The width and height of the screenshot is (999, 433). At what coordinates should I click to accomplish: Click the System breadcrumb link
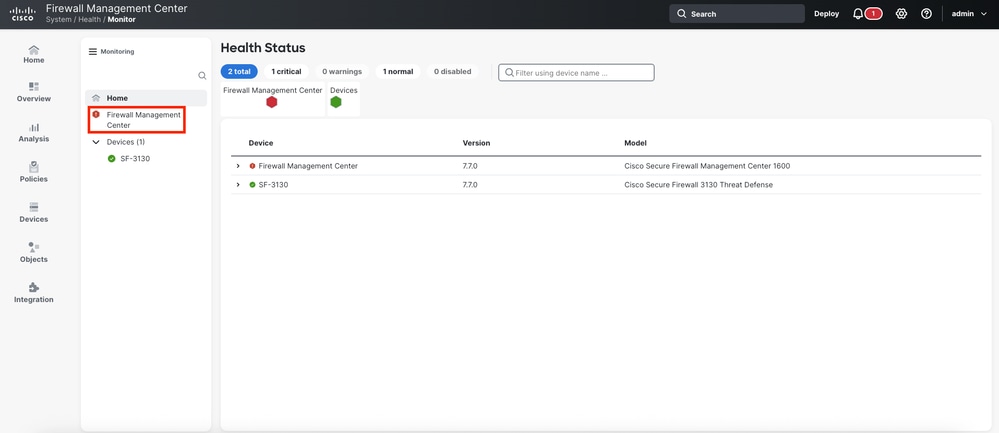[59, 20]
